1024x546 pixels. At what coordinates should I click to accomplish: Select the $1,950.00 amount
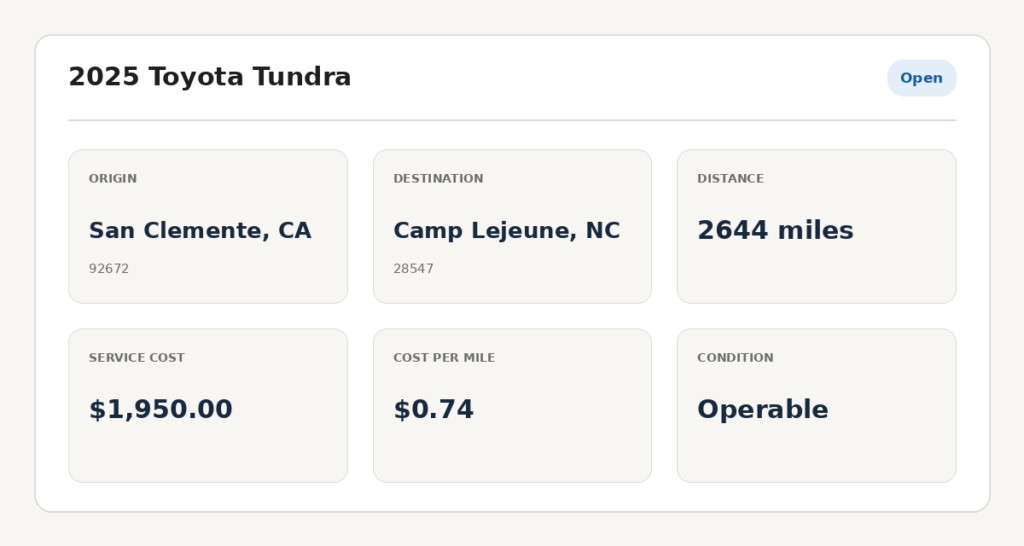[161, 410]
